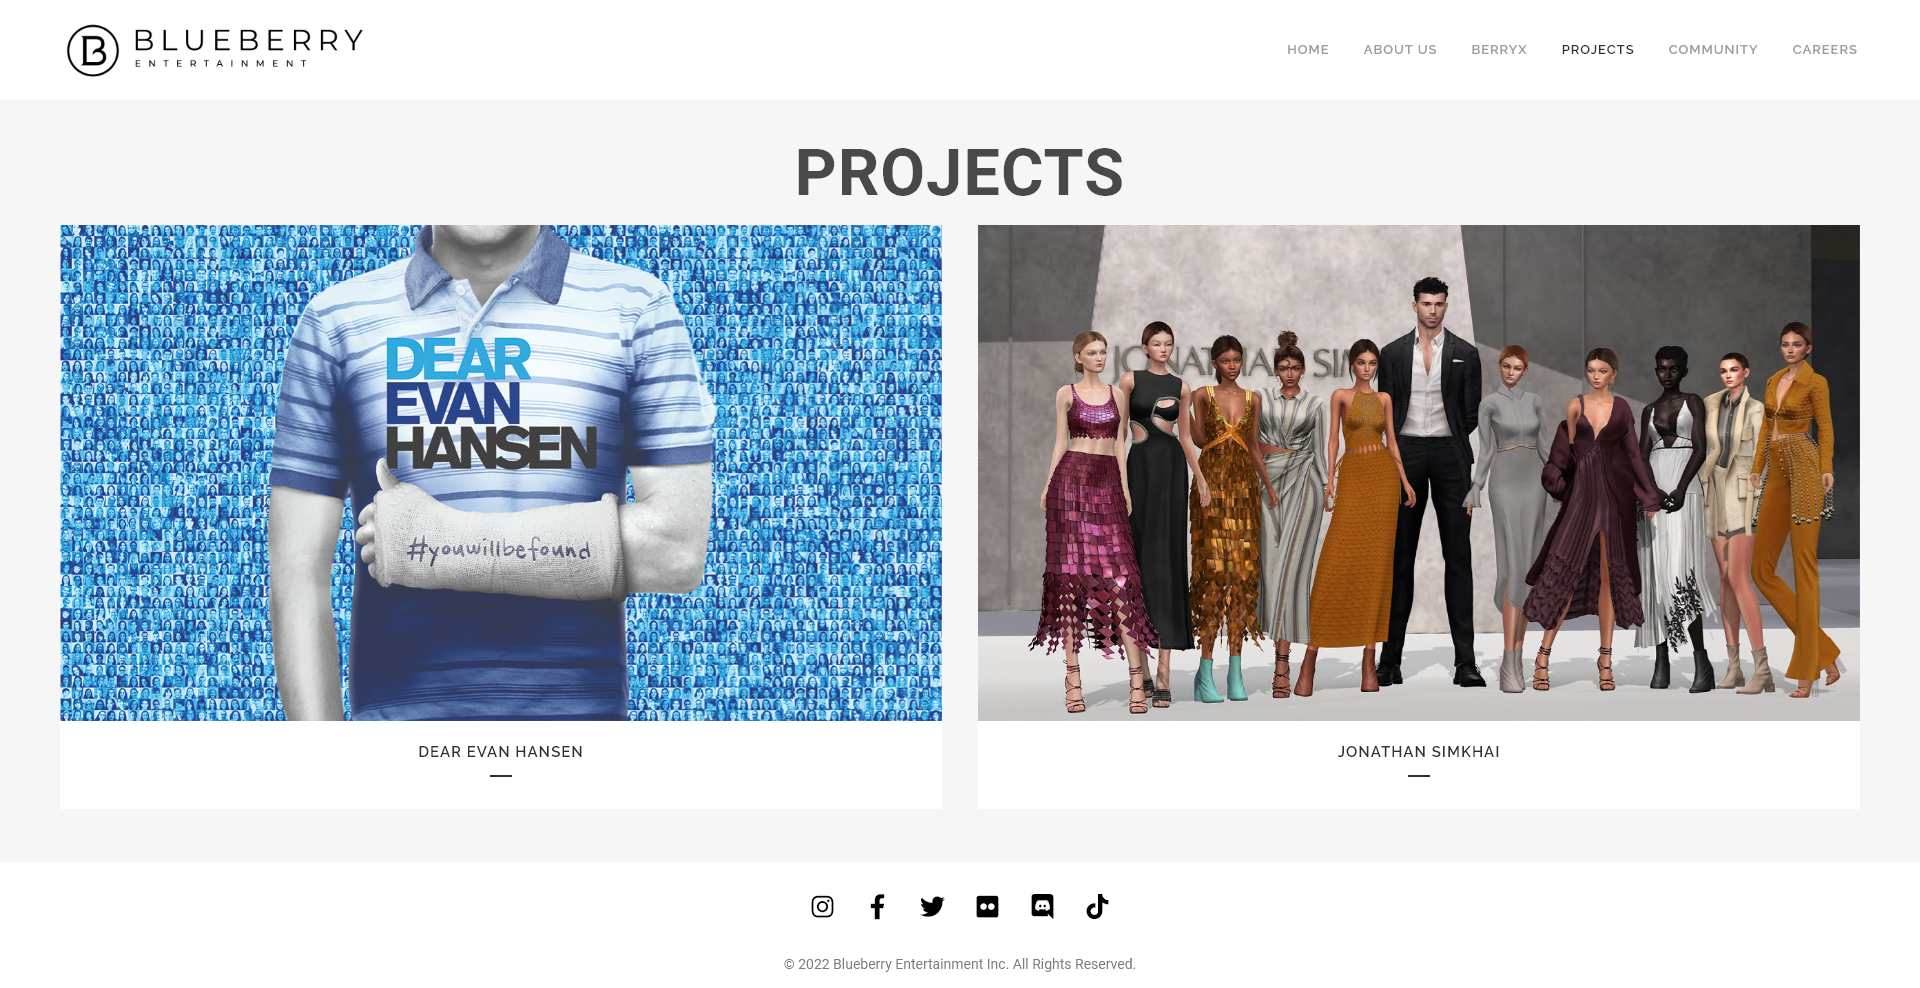Select the Projects menu item
The image size is (1920, 988).
pos(1598,50)
